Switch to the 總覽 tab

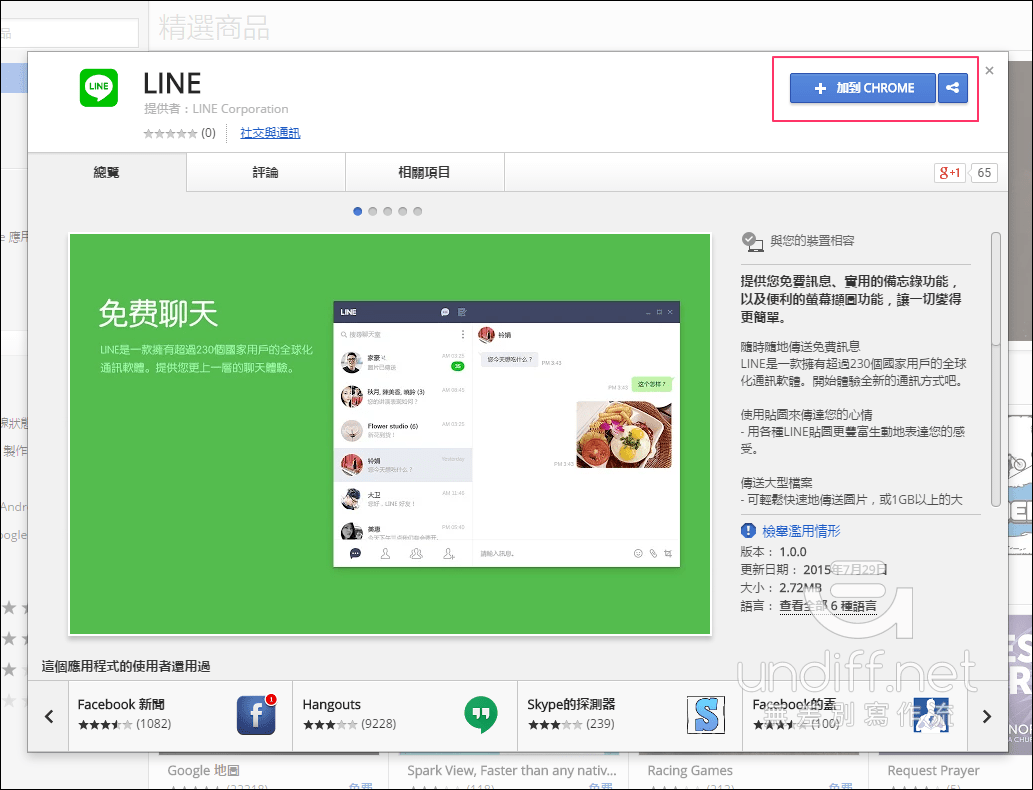107,173
